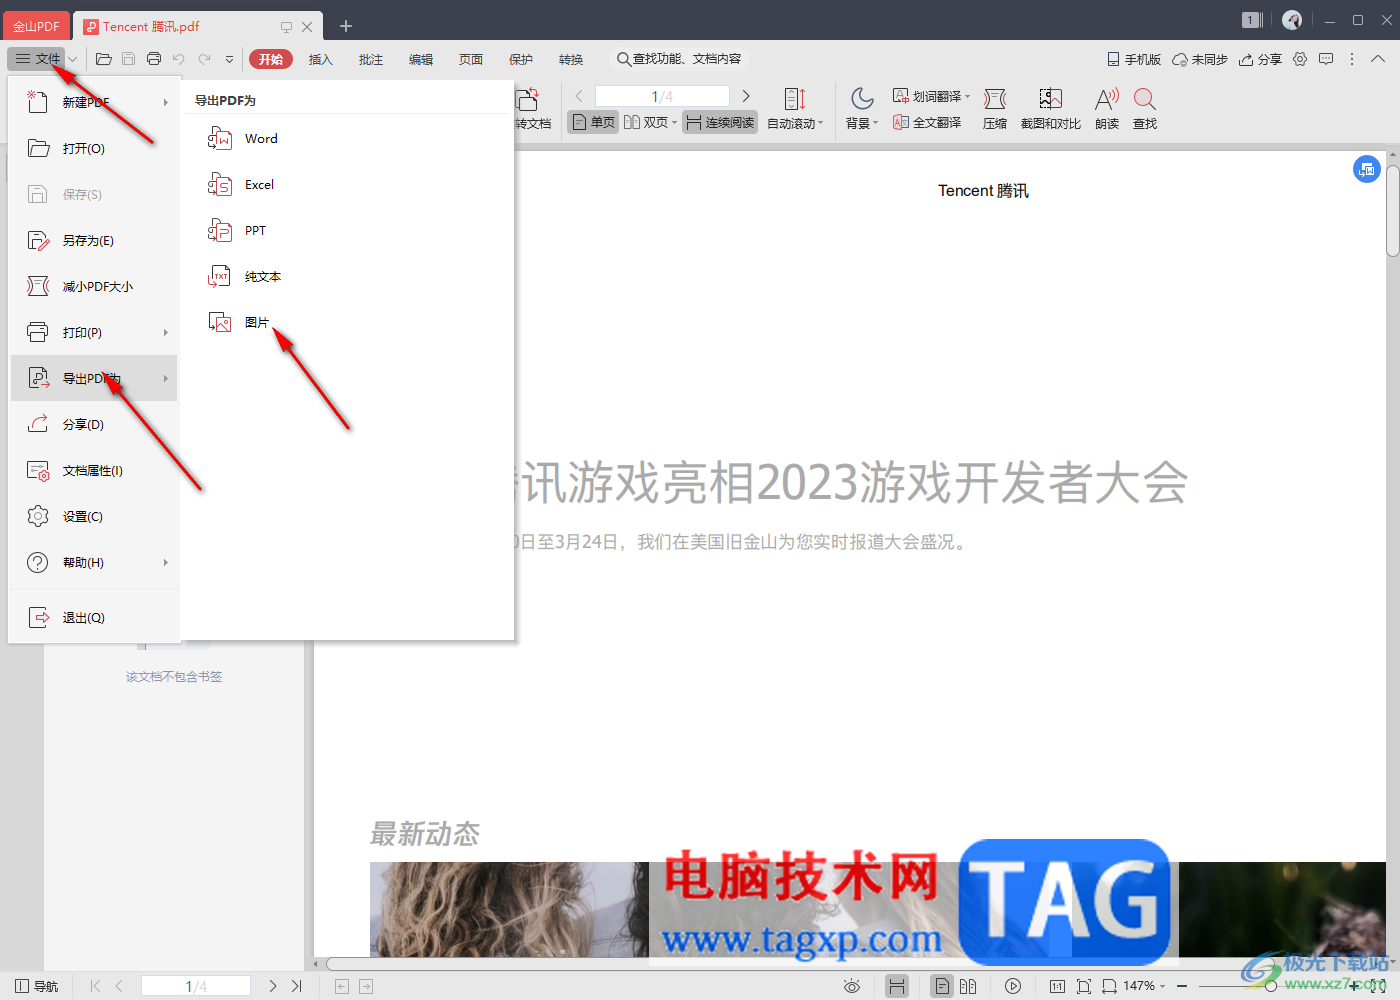Click the blue floating assistant icon
The width and height of the screenshot is (1400, 1000).
(x=1367, y=169)
